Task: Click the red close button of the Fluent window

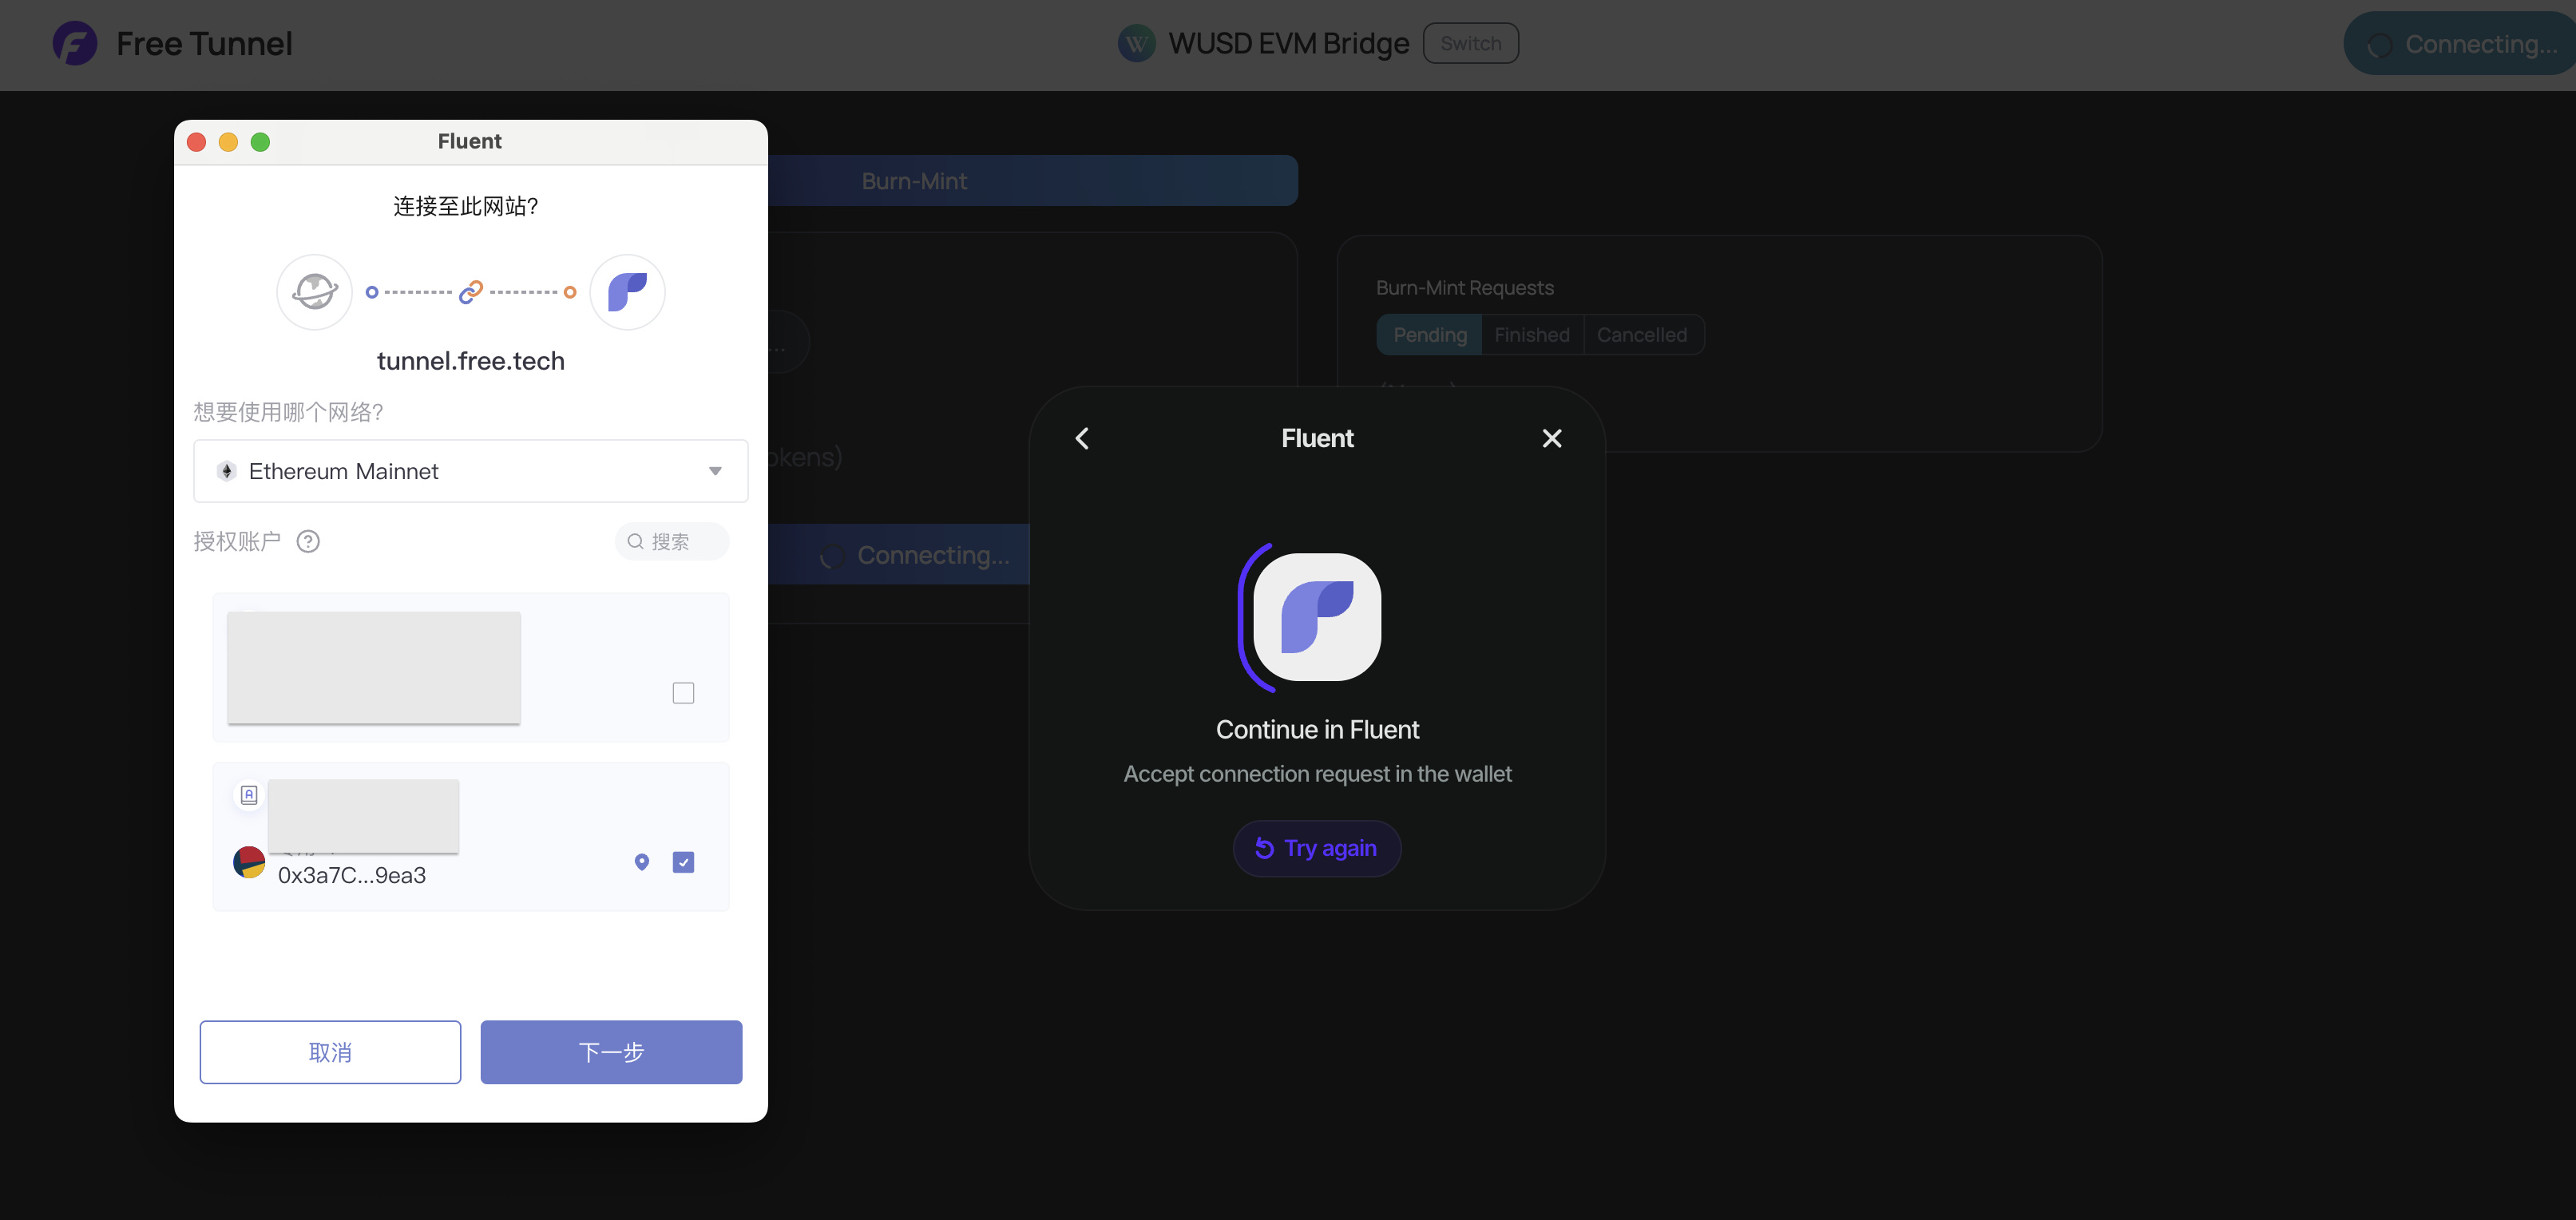Action: (197, 142)
